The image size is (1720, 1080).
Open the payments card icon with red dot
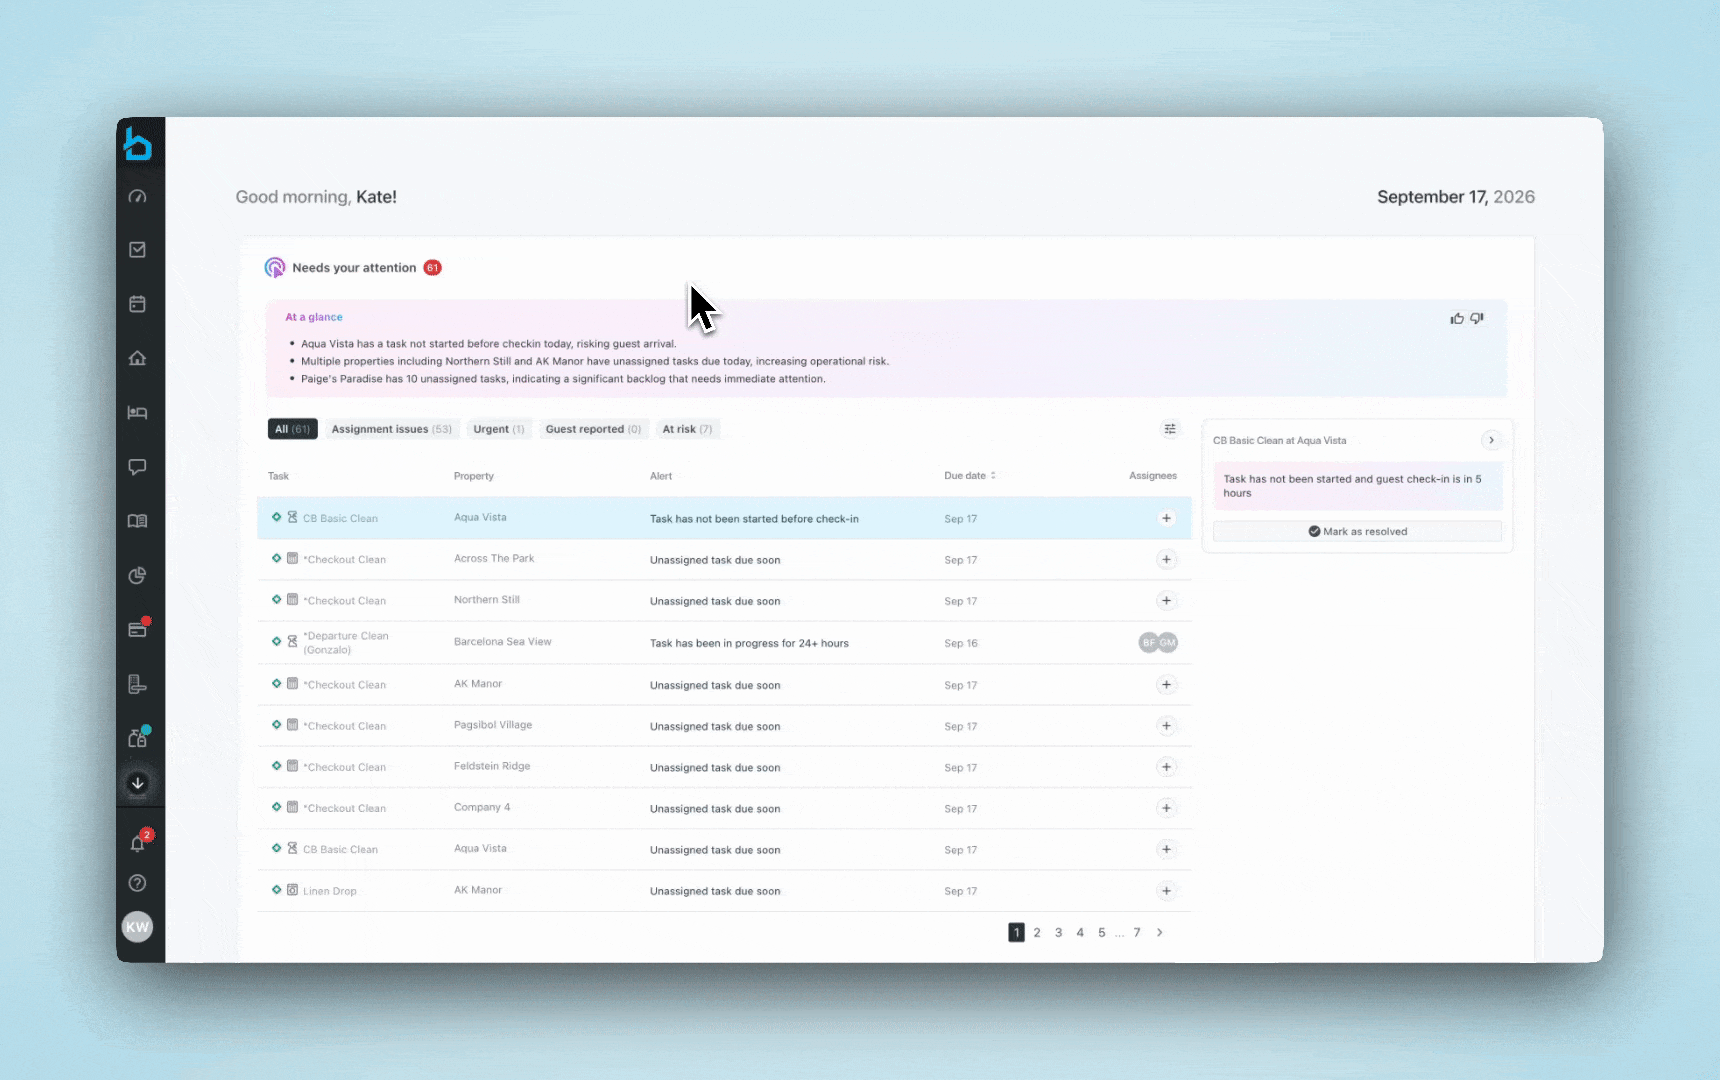pos(138,629)
